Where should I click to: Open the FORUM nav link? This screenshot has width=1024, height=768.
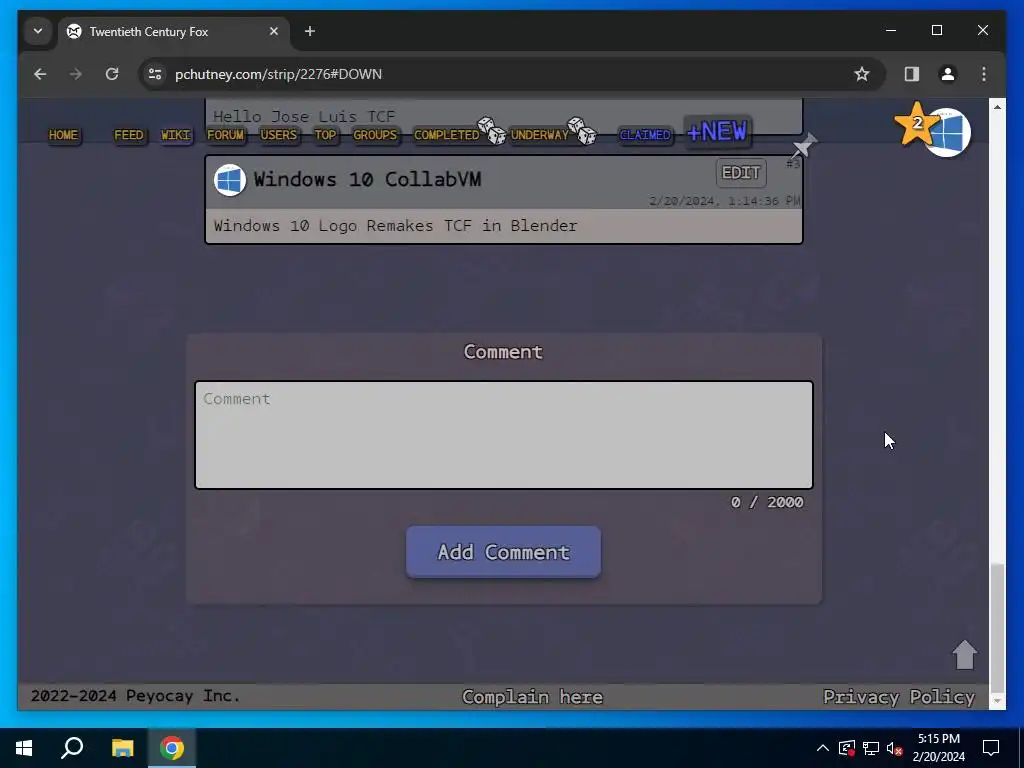click(225, 135)
